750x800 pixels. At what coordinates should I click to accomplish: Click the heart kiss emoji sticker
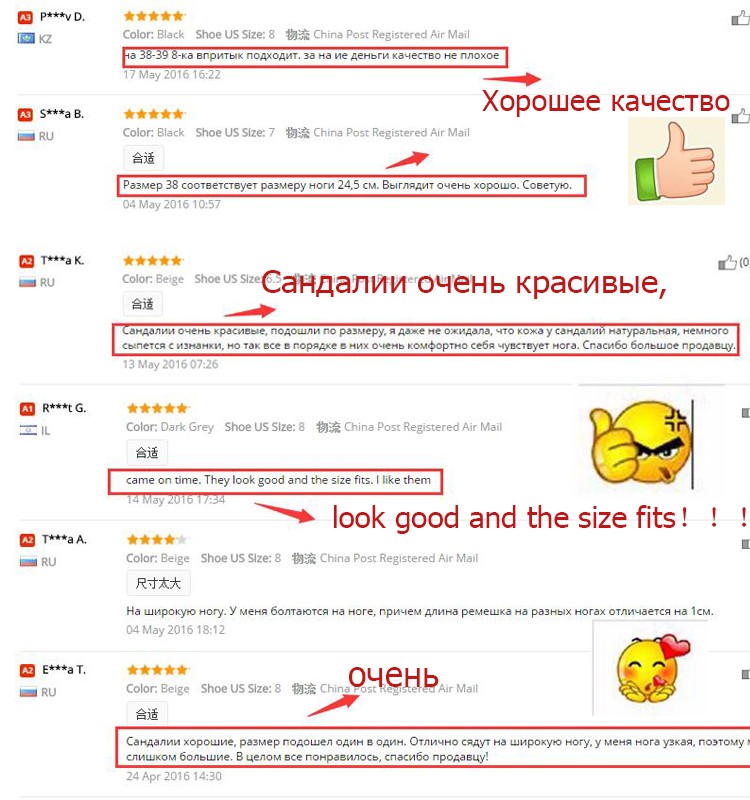point(652,668)
